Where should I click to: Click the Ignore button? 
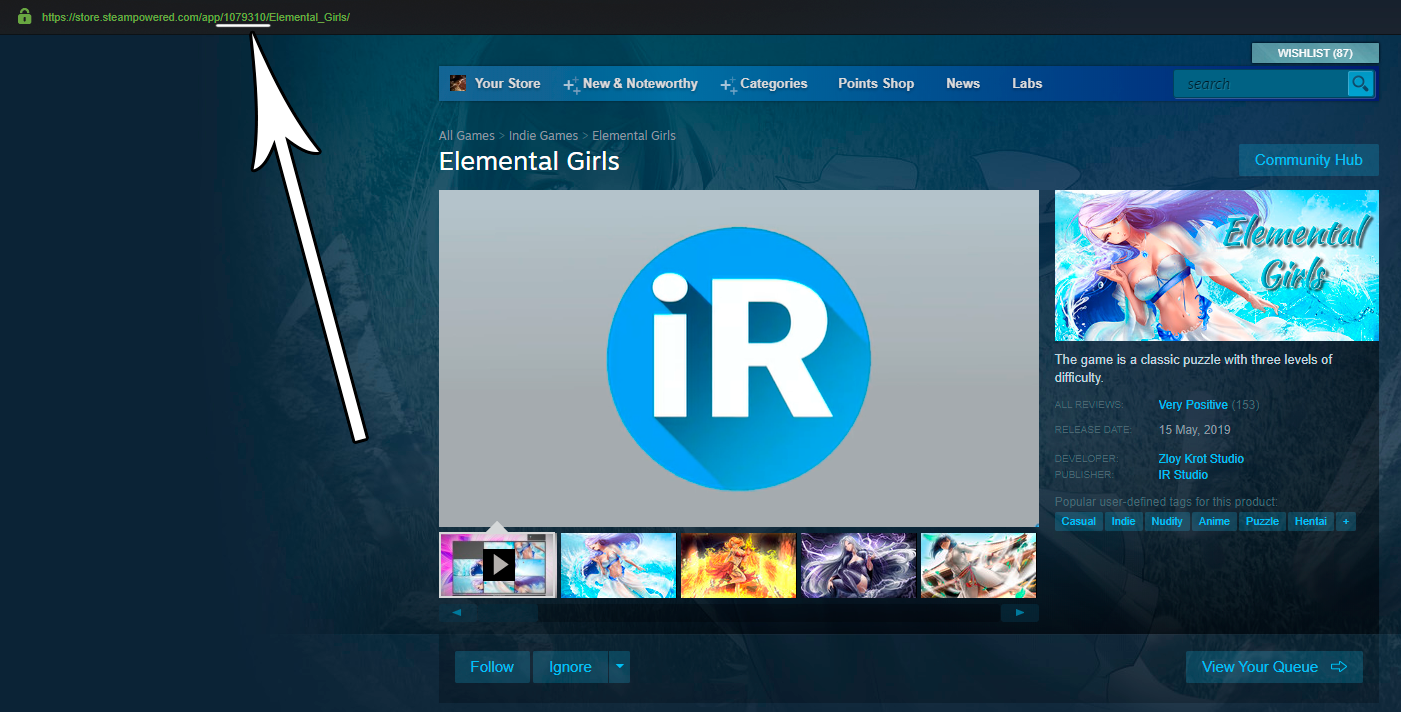click(x=570, y=667)
